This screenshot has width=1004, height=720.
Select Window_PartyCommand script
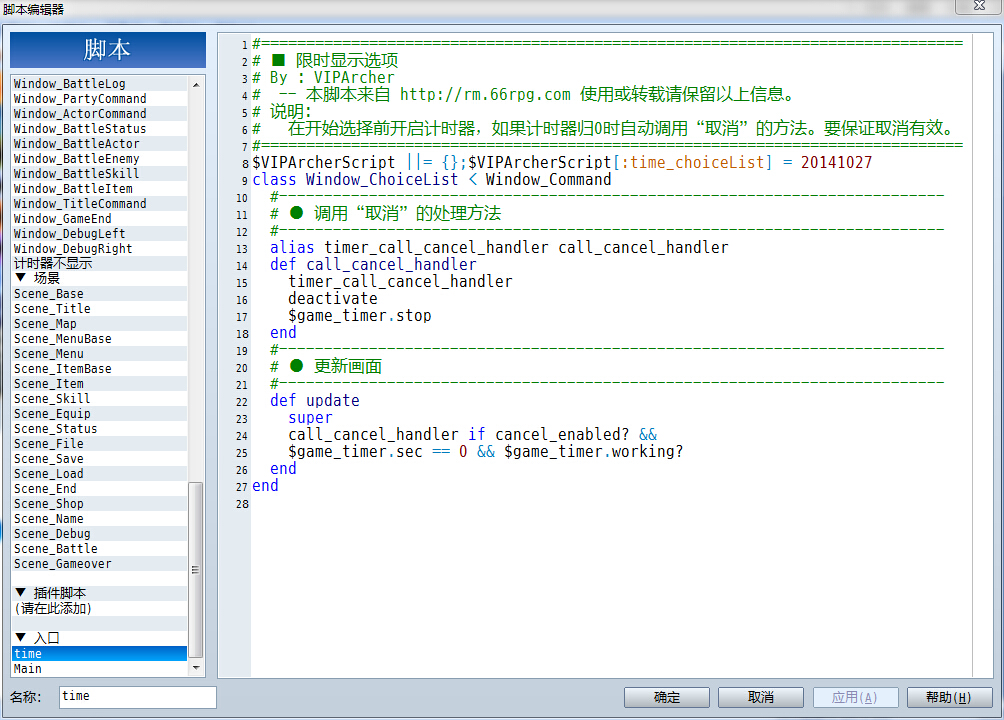(99, 99)
